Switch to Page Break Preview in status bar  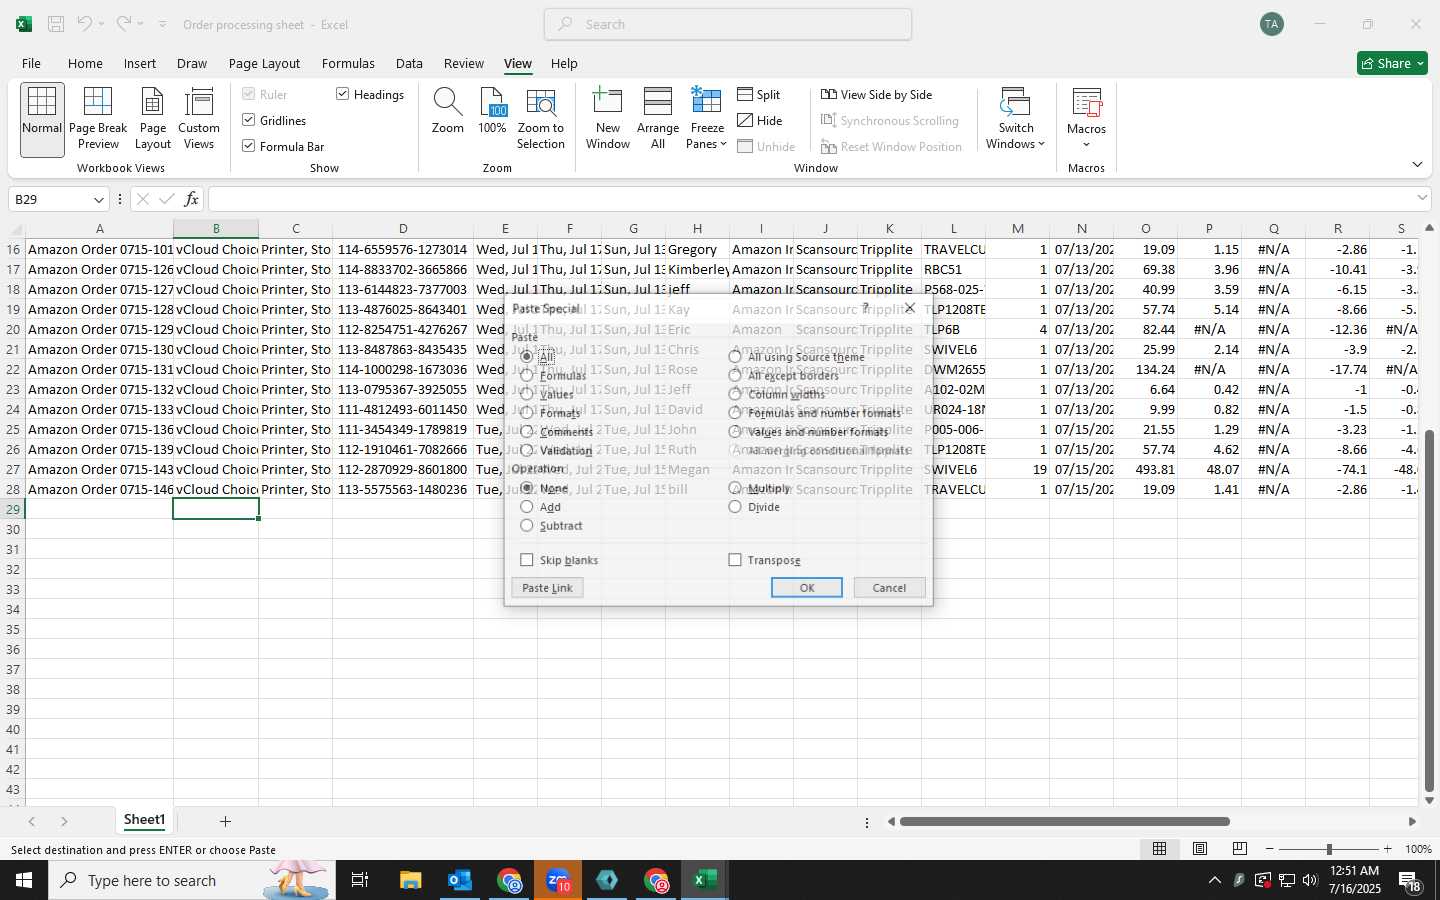(1240, 849)
